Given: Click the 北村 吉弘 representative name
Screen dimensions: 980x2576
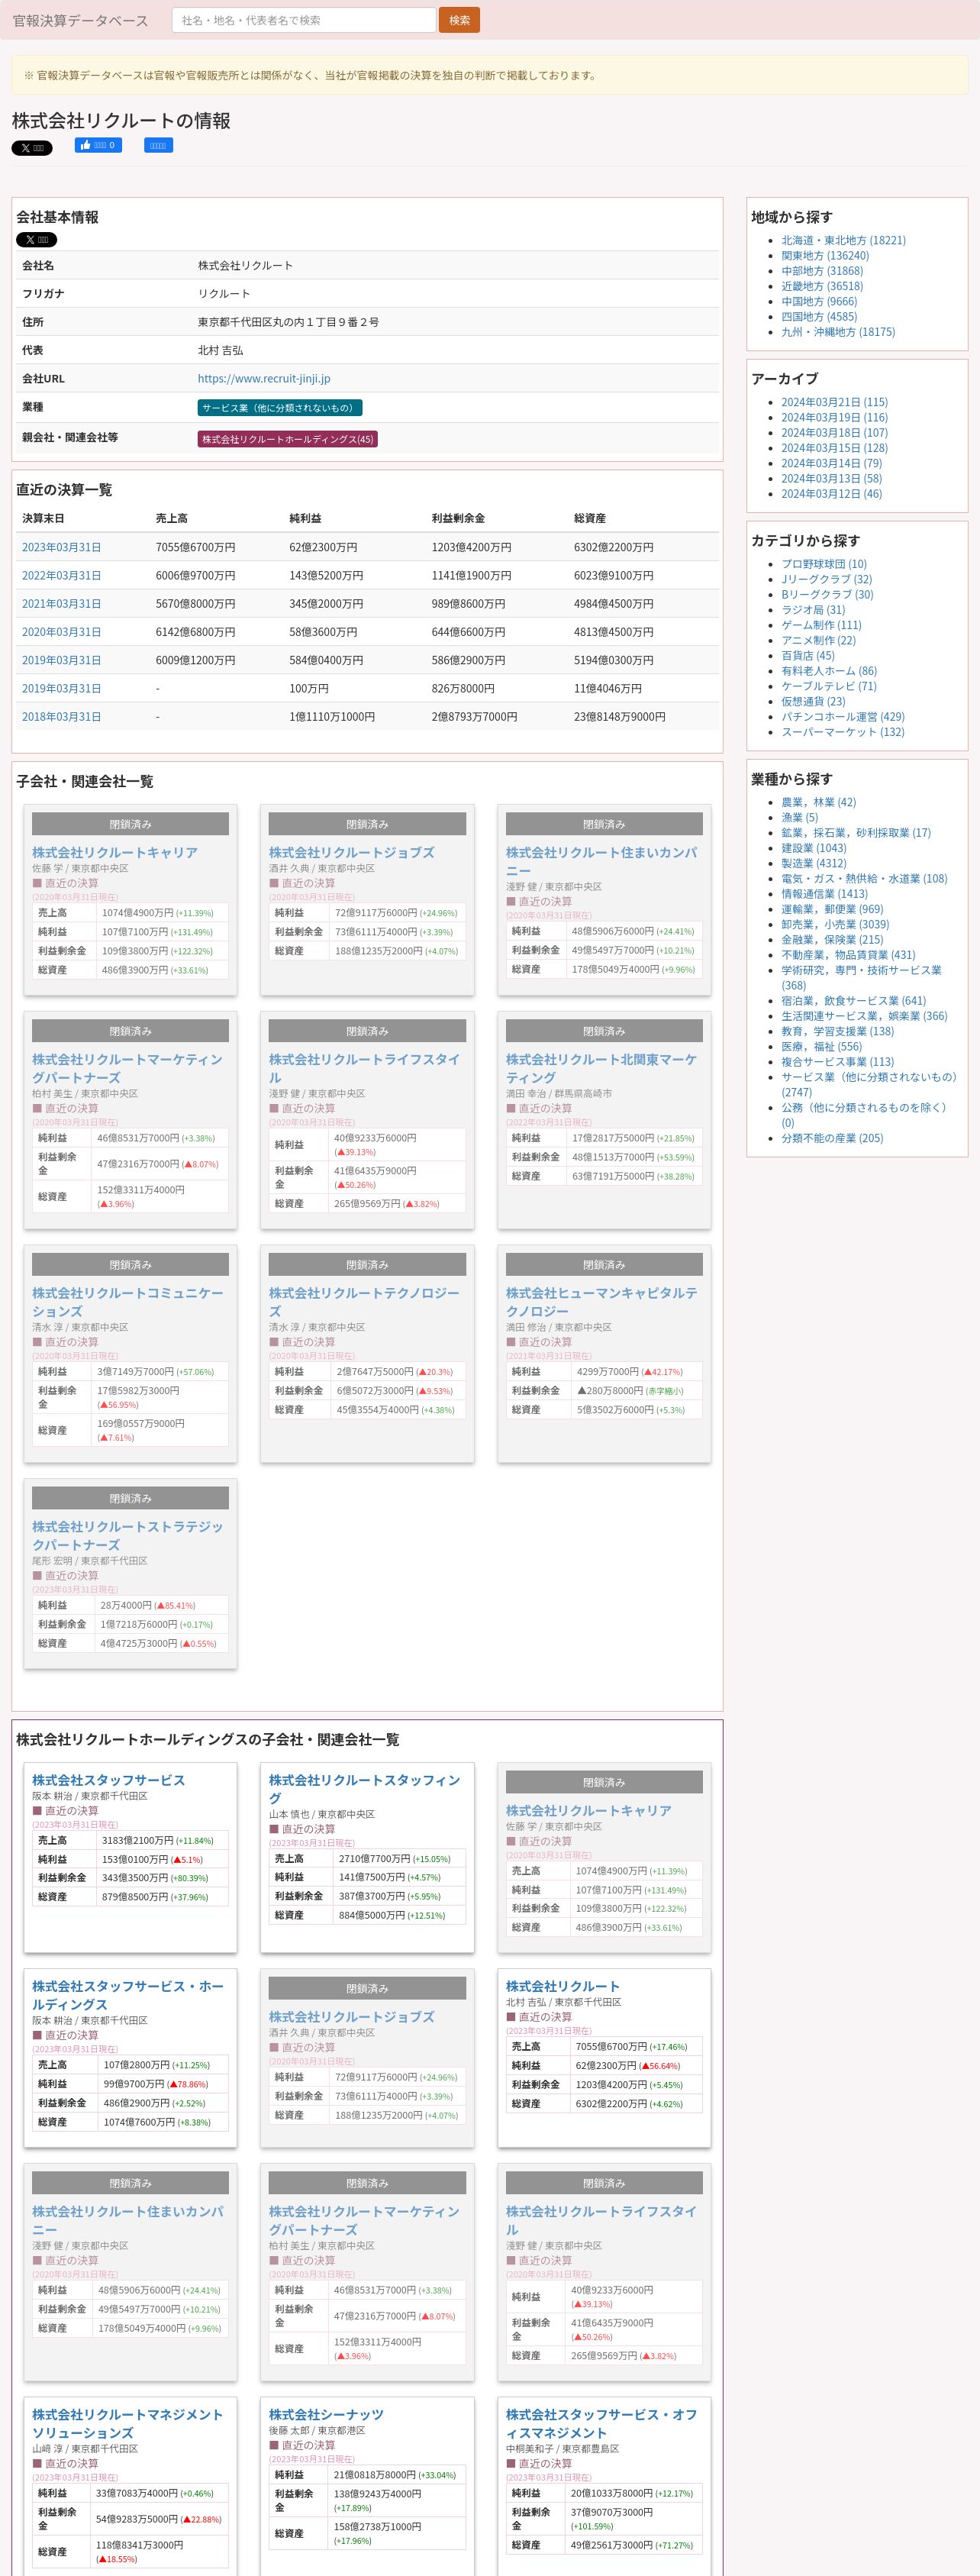Looking at the screenshot, I should tap(220, 350).
